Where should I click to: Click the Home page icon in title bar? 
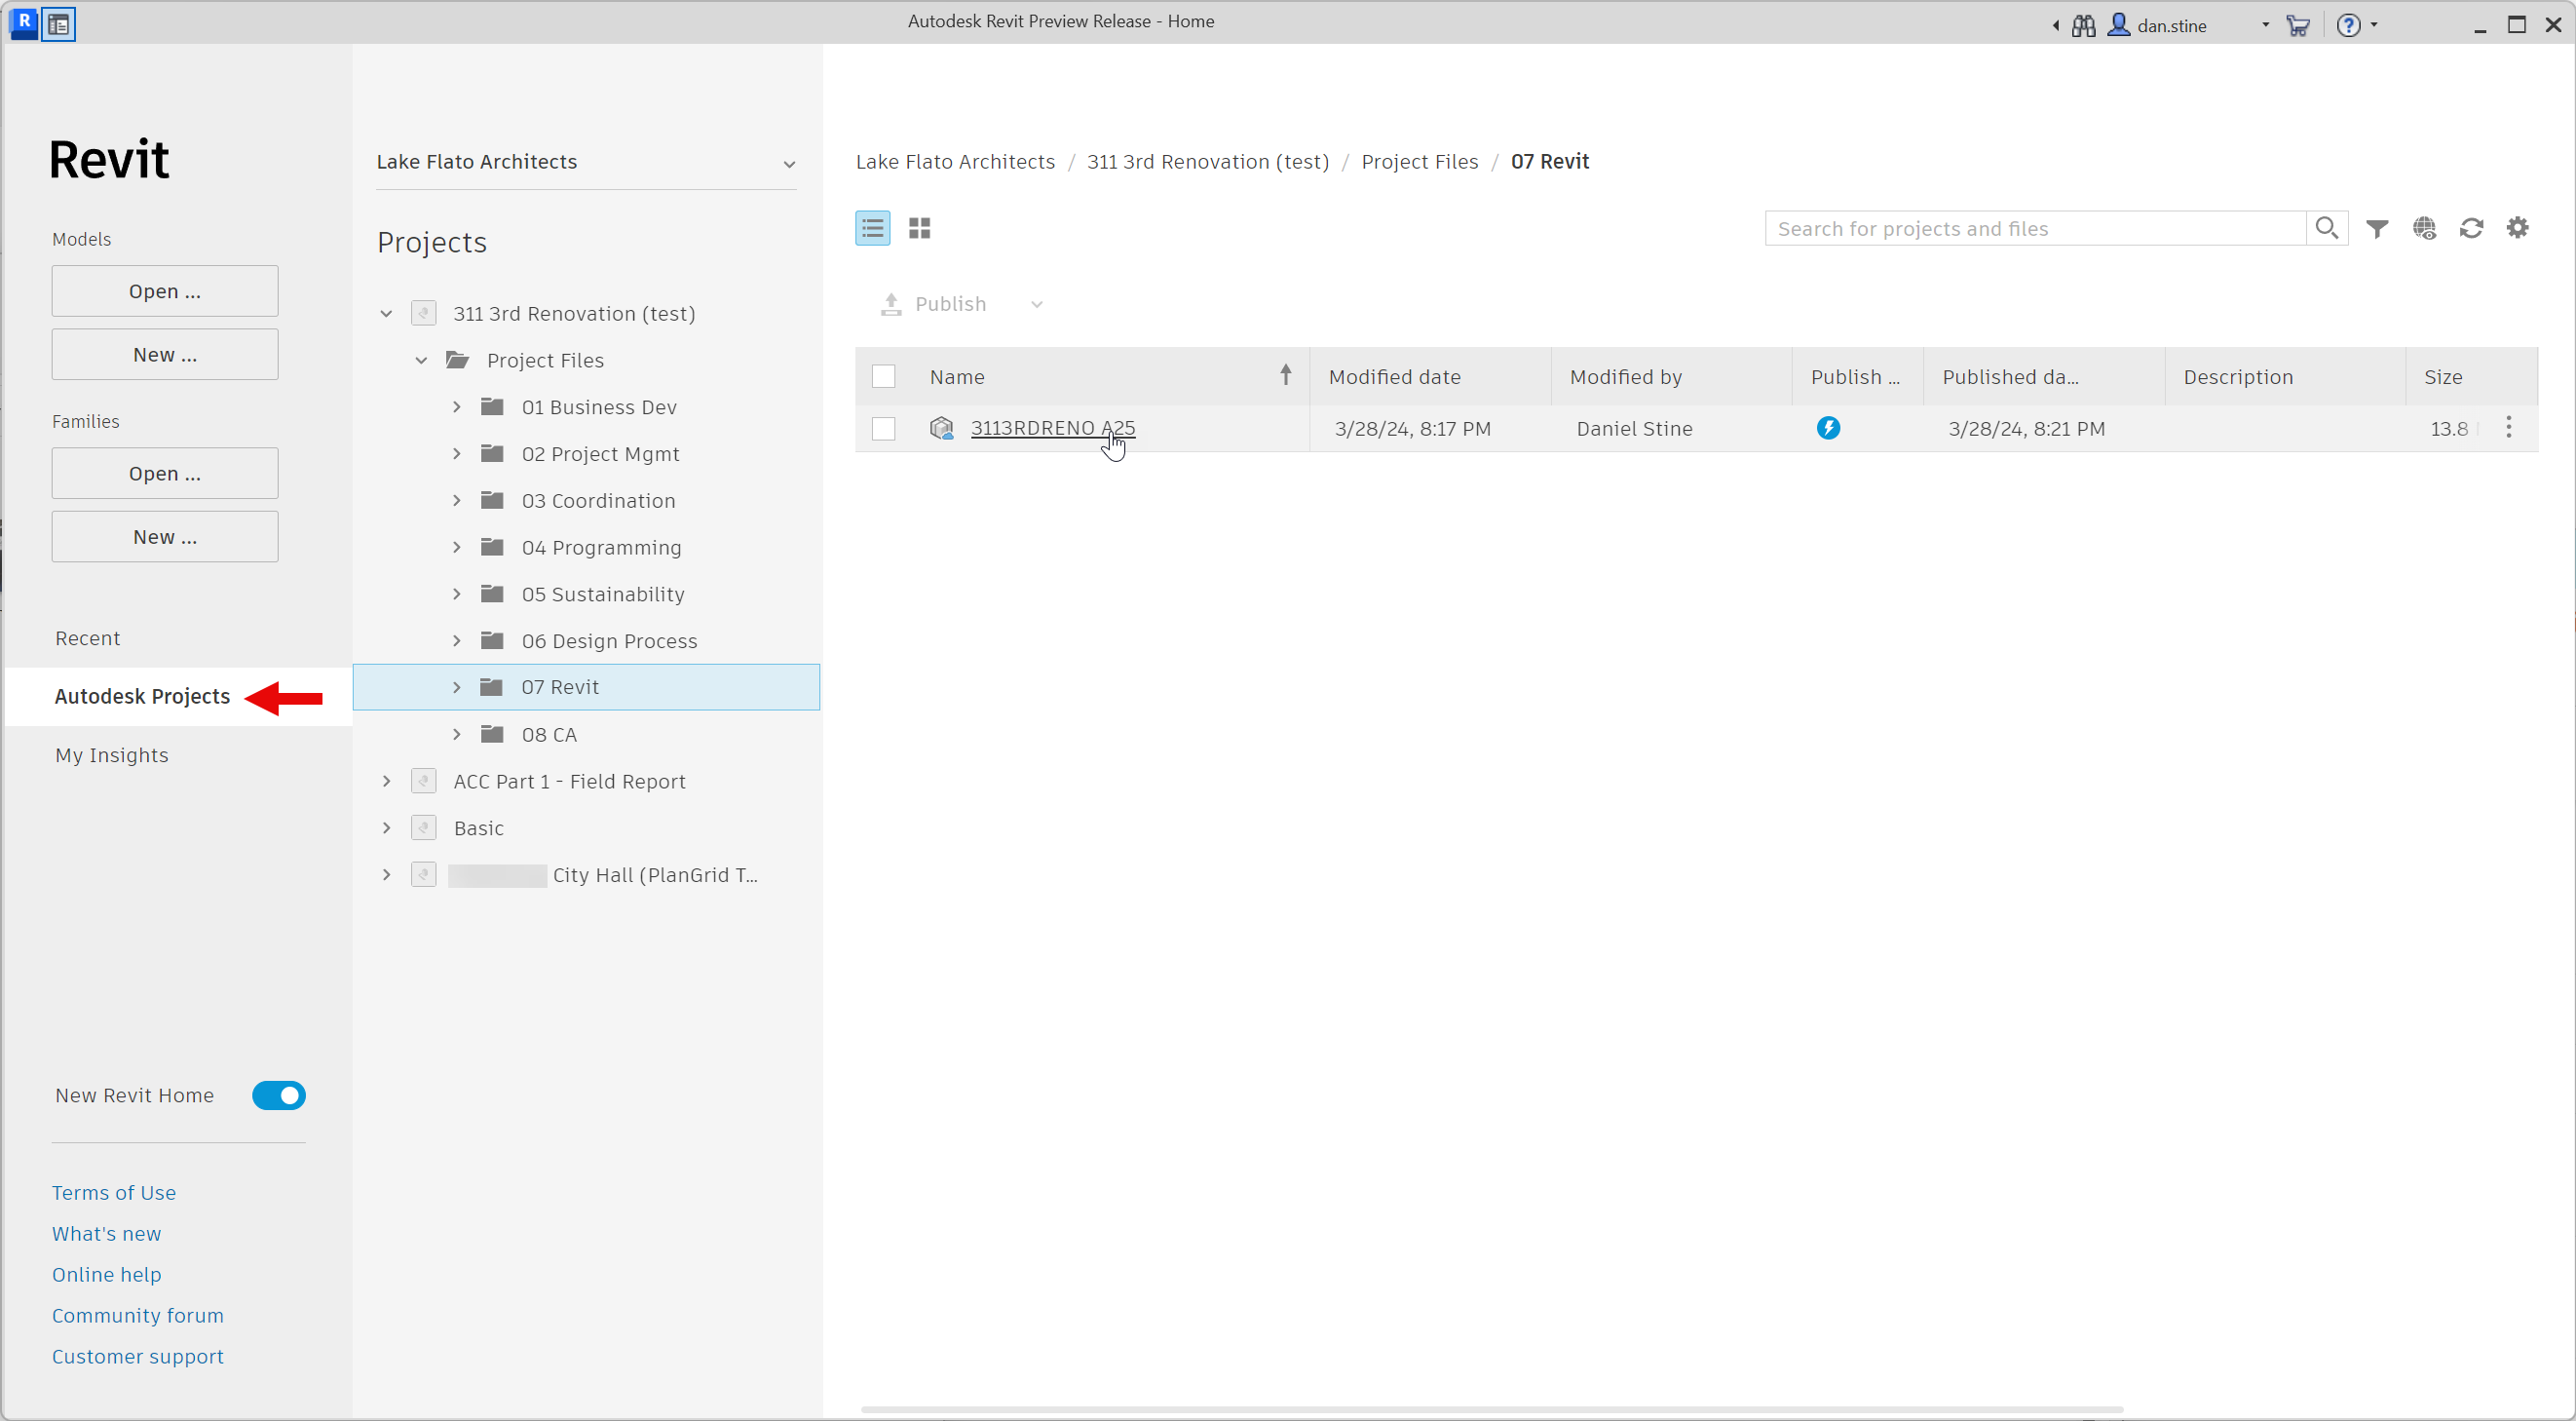click(x=59, y=24)
